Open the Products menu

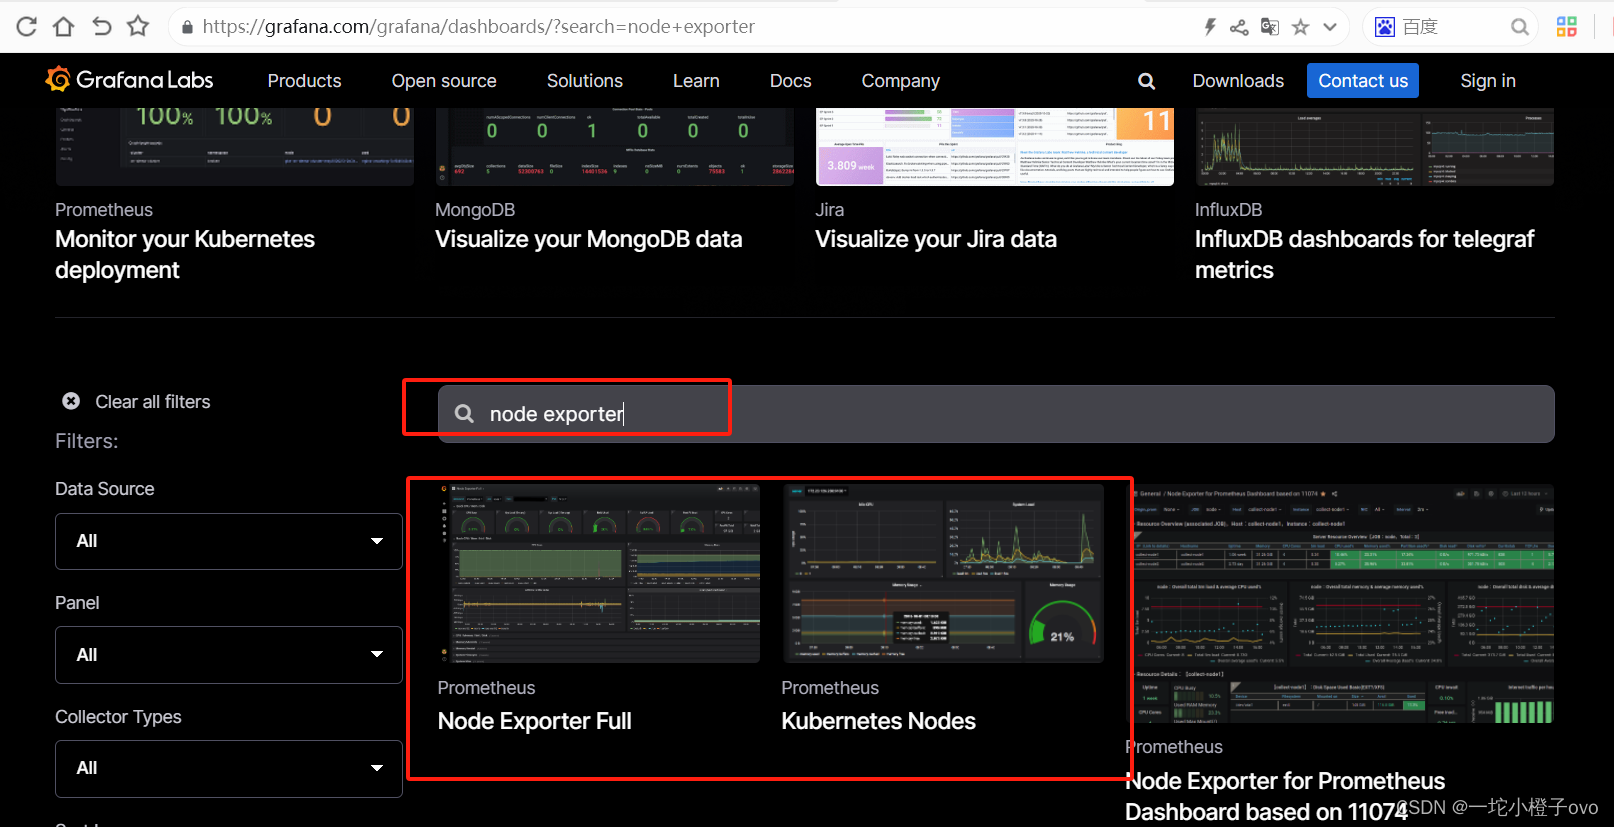pos(304,81)
